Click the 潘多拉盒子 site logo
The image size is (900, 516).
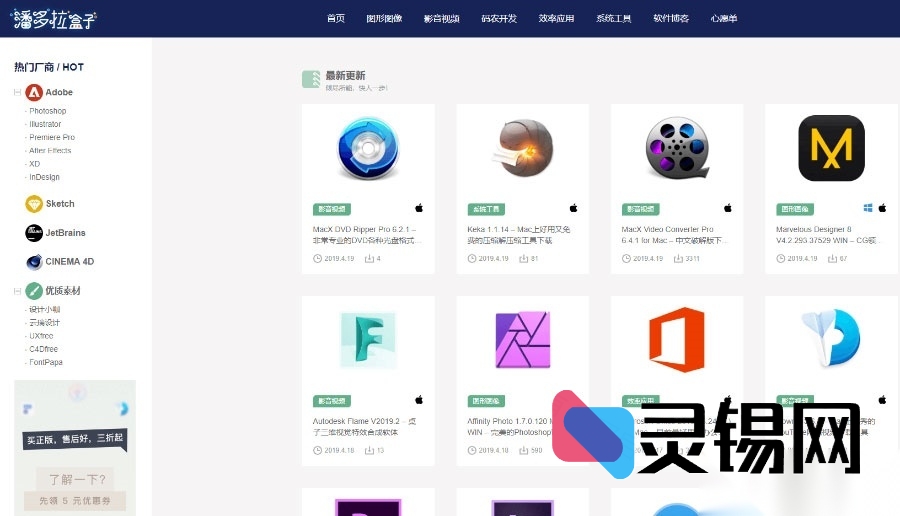[x=54, y=19]
